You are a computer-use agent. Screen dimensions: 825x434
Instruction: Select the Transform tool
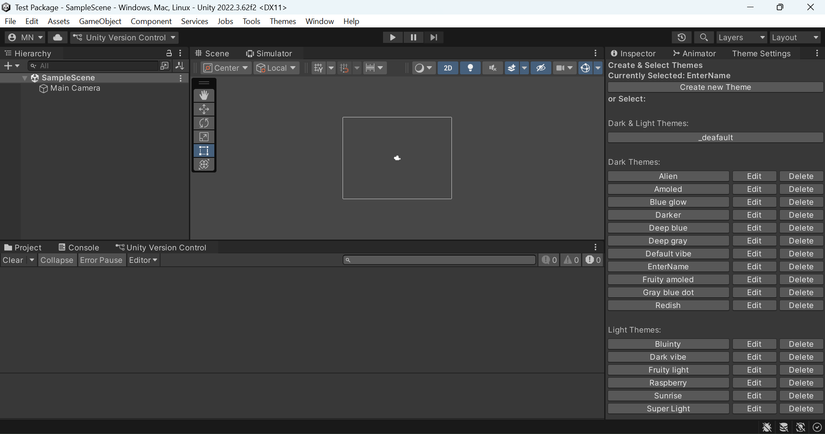point(204,165)
